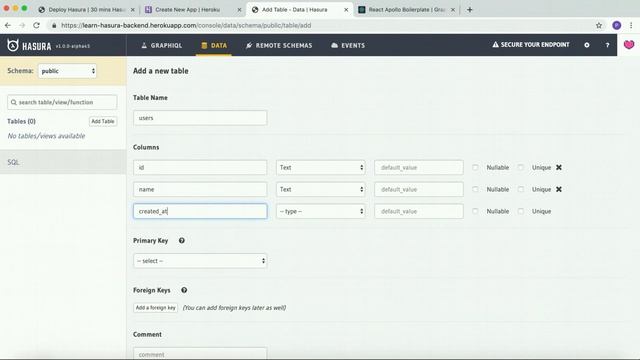
Task: Toggle Nullable for the created_at column
Action: [x=475, y=211]
